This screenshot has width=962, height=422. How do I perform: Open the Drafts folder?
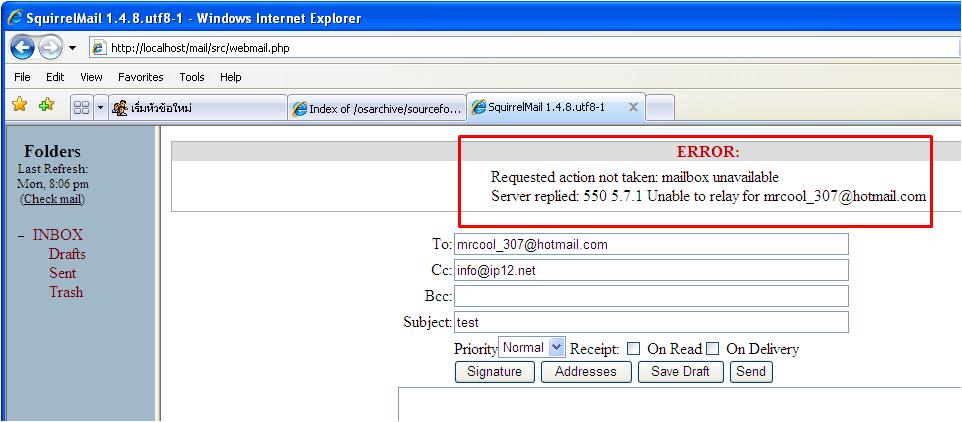point(67,254)
